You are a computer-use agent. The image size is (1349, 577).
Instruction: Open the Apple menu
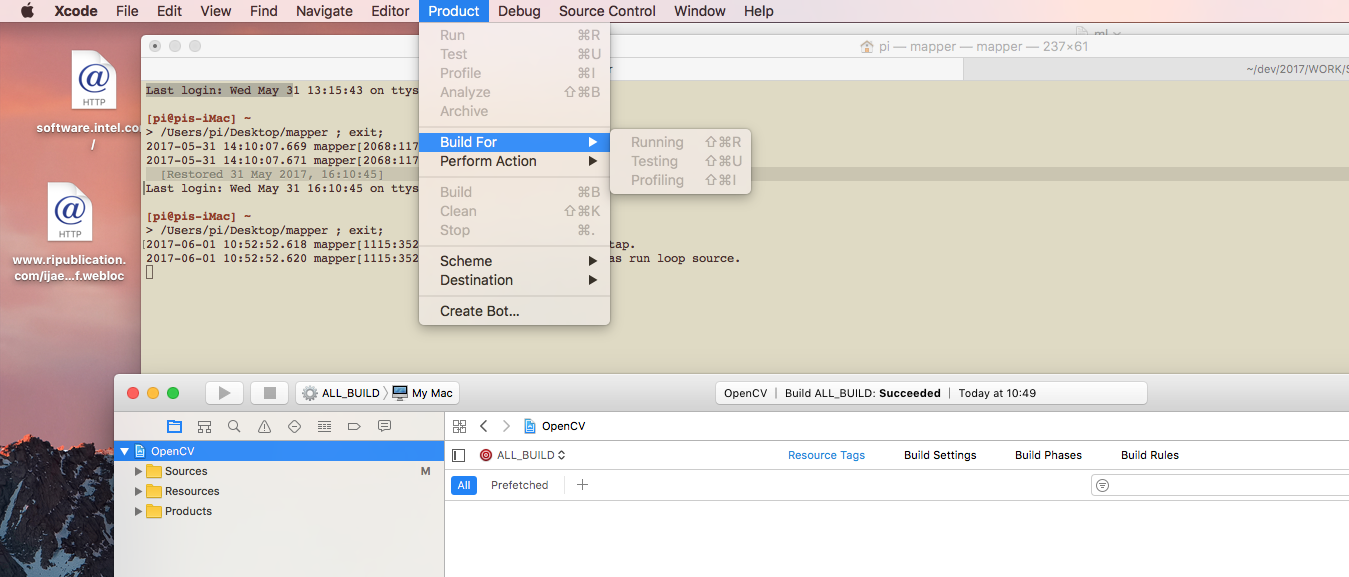(27, 11)
